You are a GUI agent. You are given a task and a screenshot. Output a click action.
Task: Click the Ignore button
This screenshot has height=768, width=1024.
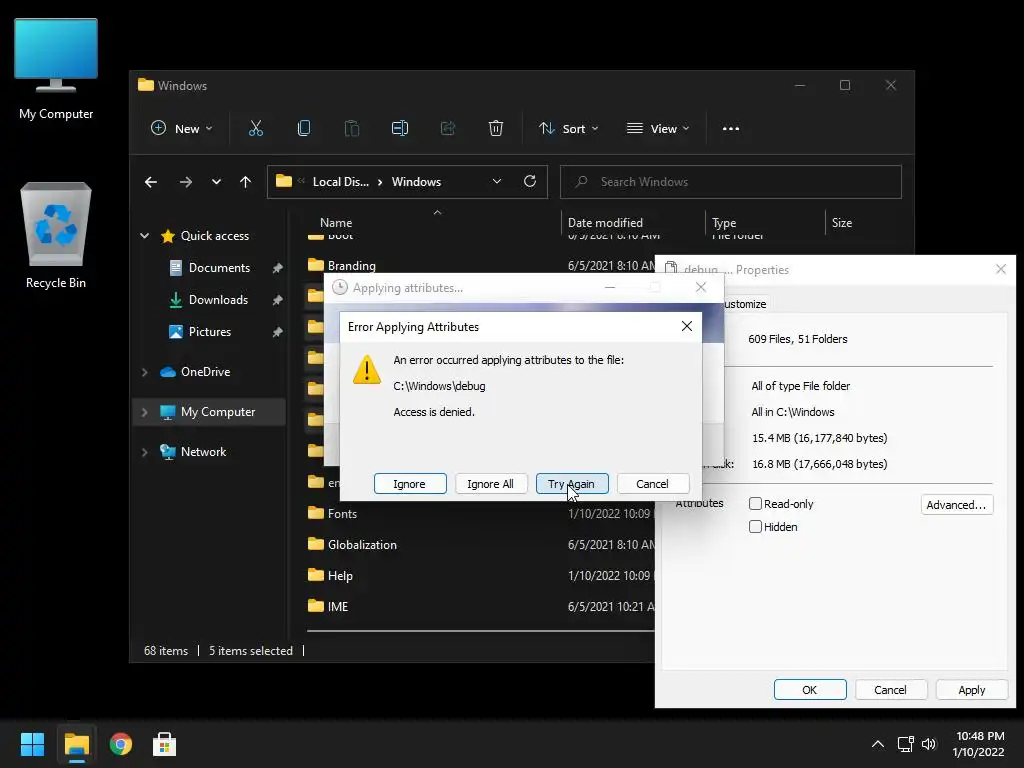point(410,484)
